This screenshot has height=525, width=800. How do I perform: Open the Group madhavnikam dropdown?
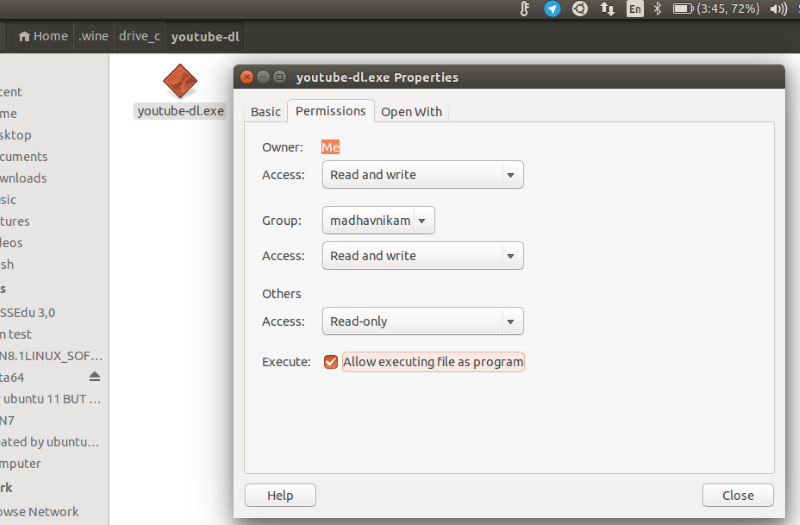(378, 220)
